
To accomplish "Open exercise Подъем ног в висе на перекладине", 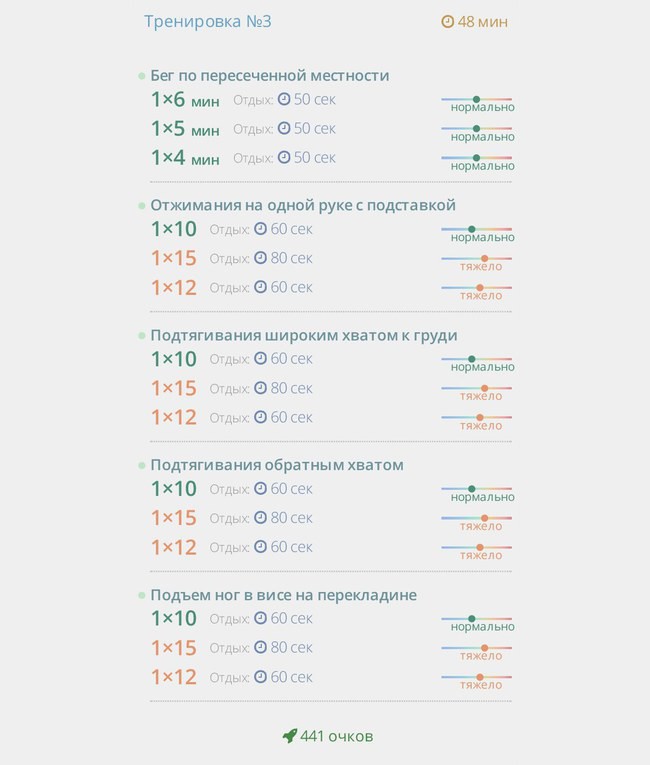I will click(x=283, y=595).
